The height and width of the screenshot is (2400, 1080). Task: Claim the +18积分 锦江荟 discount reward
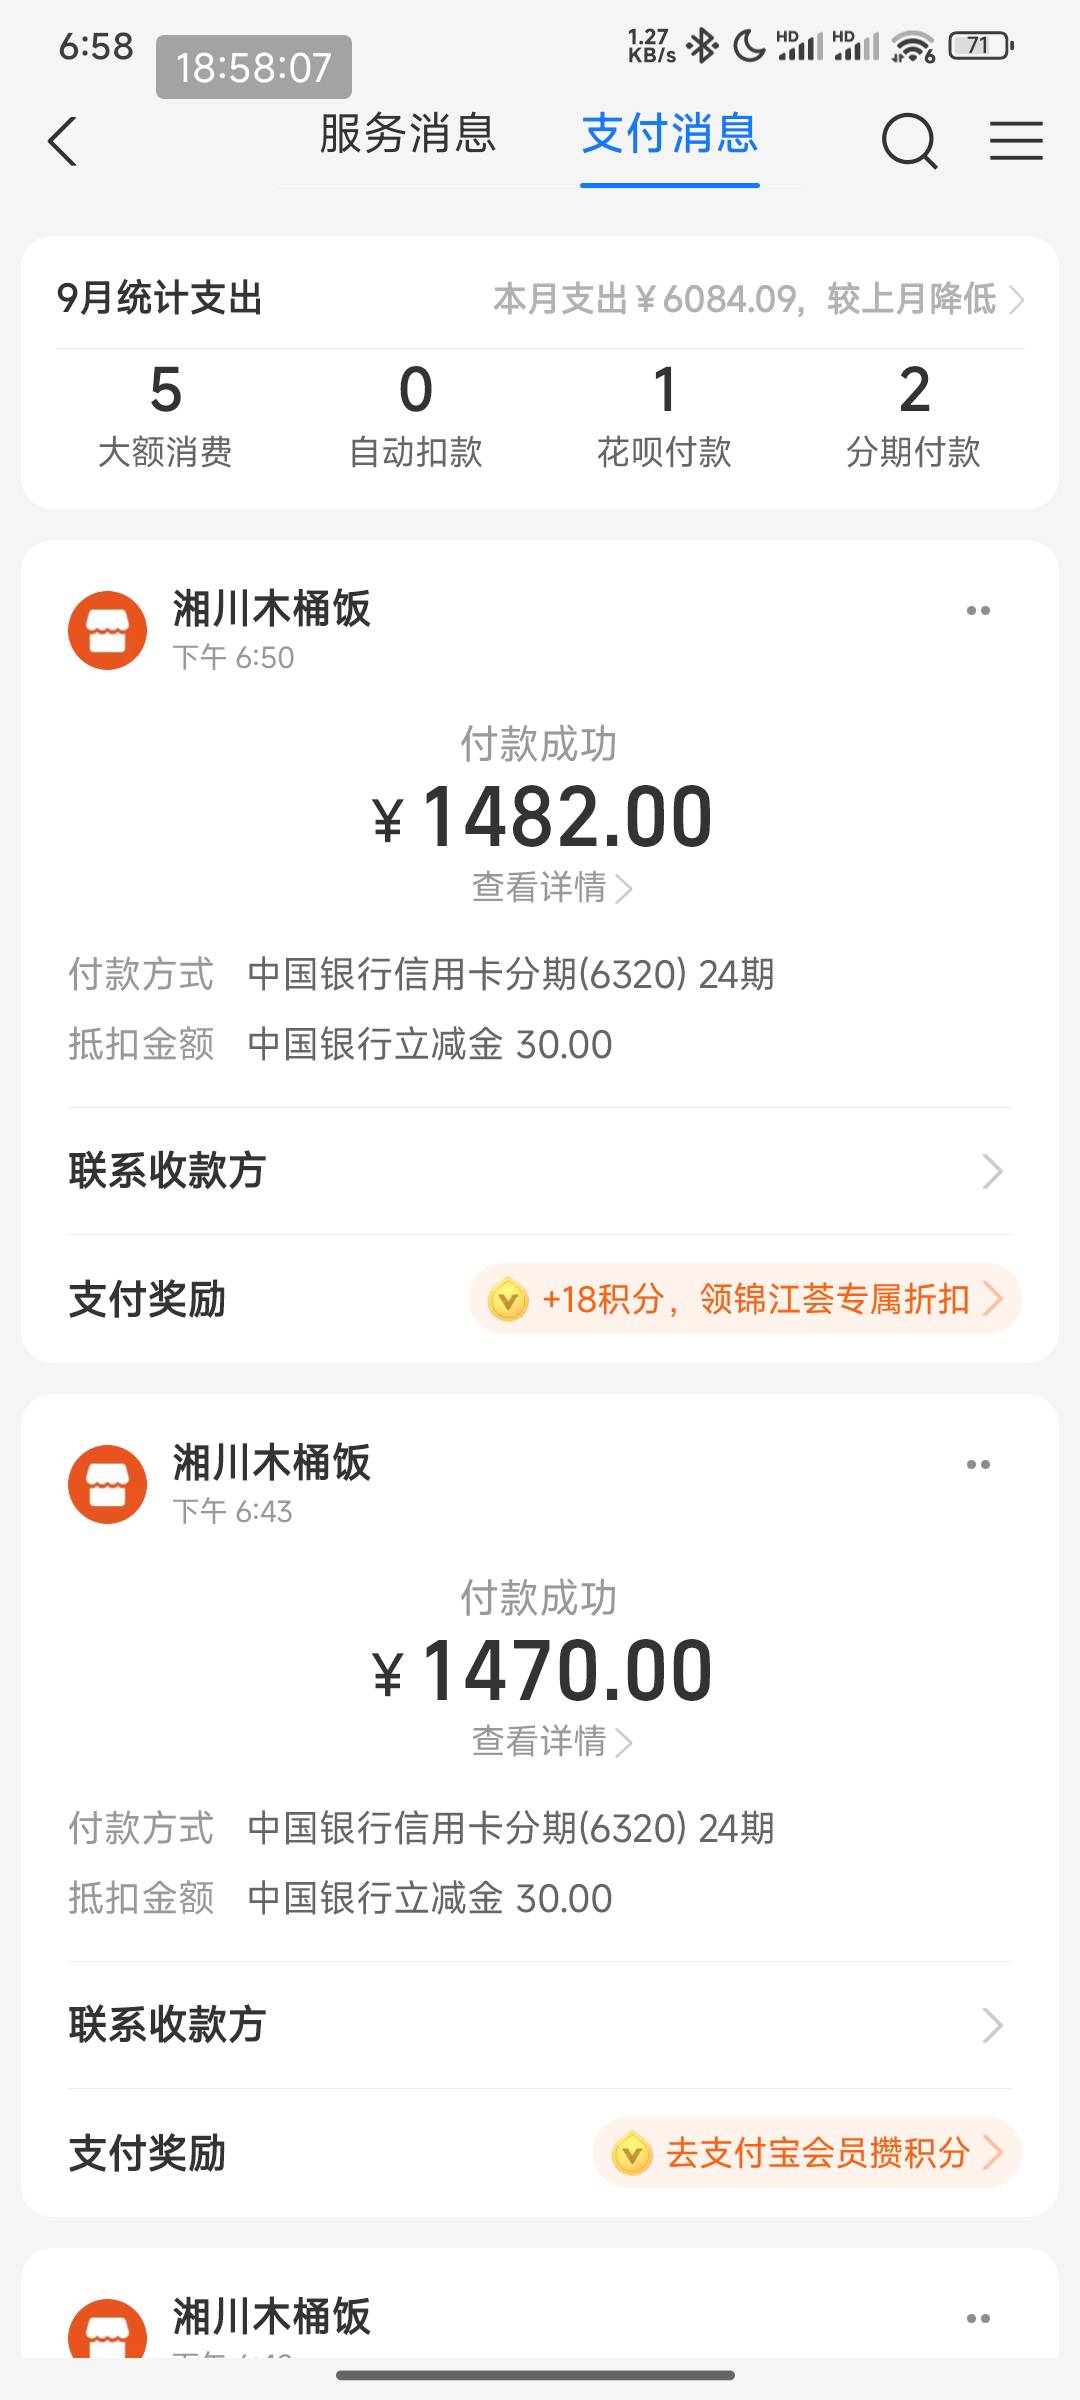click(745, 1299)
